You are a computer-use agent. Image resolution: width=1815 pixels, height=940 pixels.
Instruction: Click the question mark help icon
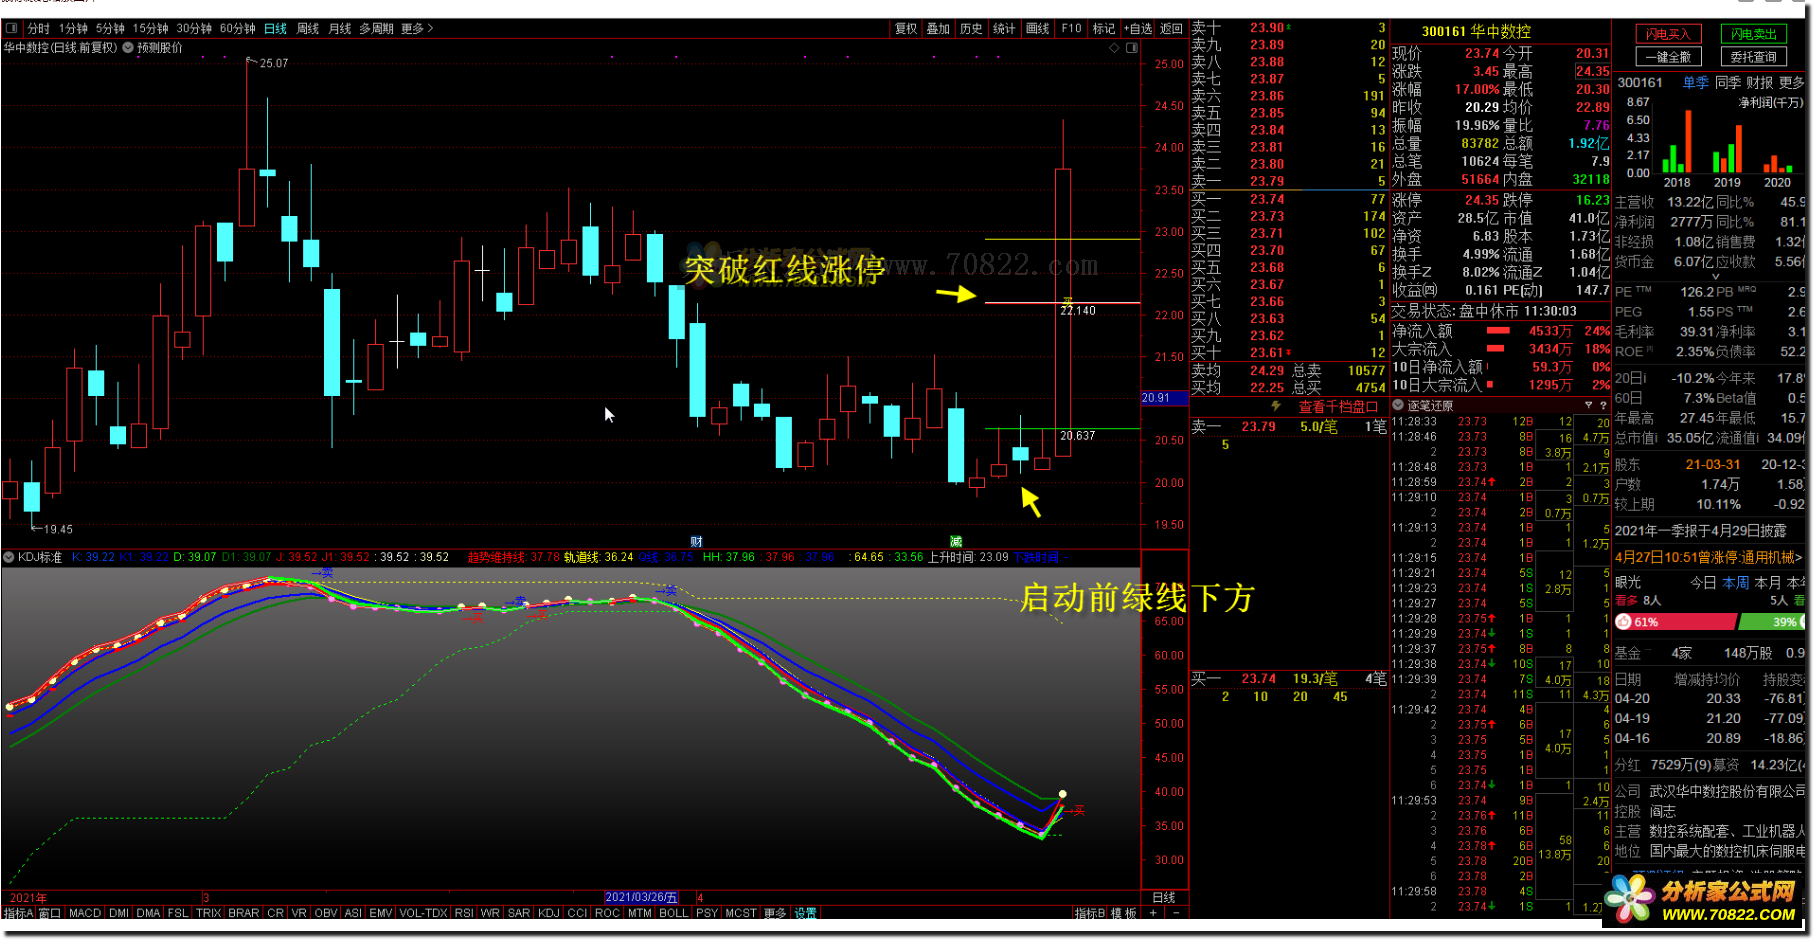pyautogui.click(x=1603, y=405)
